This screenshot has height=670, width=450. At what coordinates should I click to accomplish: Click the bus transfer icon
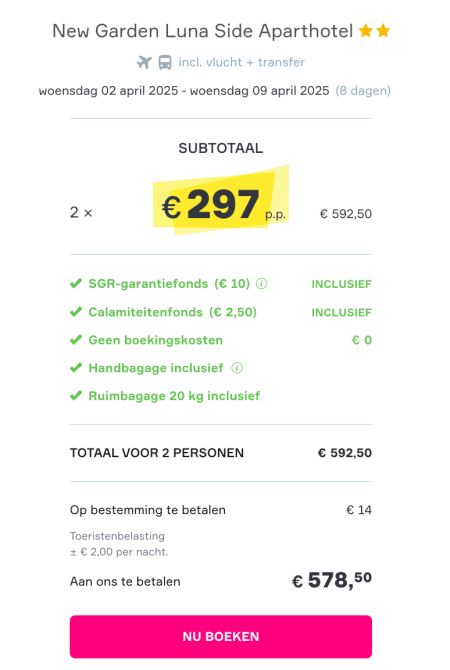pos(165,62)
